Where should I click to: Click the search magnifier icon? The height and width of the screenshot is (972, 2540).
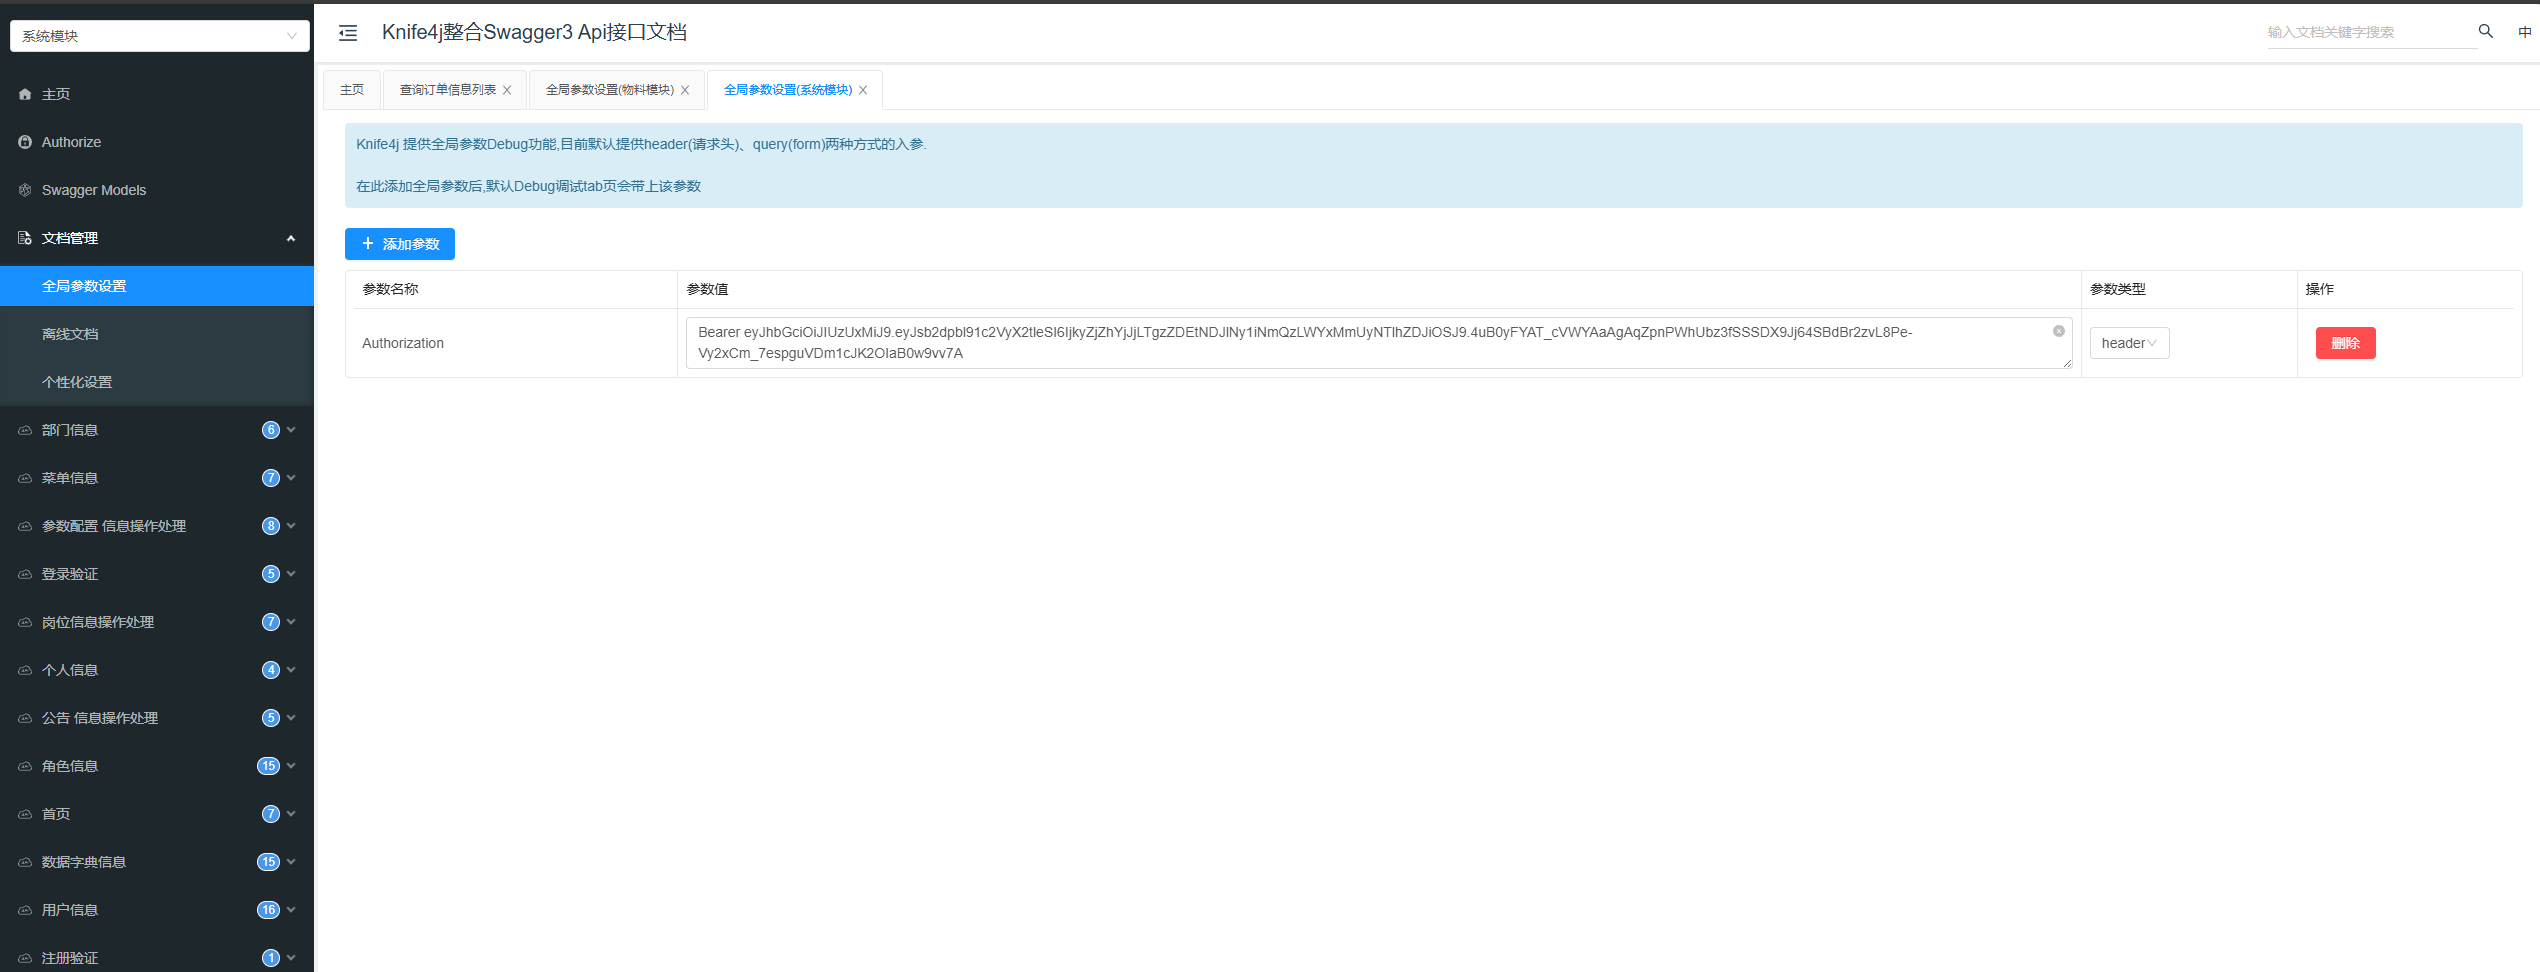[2484, 31]
